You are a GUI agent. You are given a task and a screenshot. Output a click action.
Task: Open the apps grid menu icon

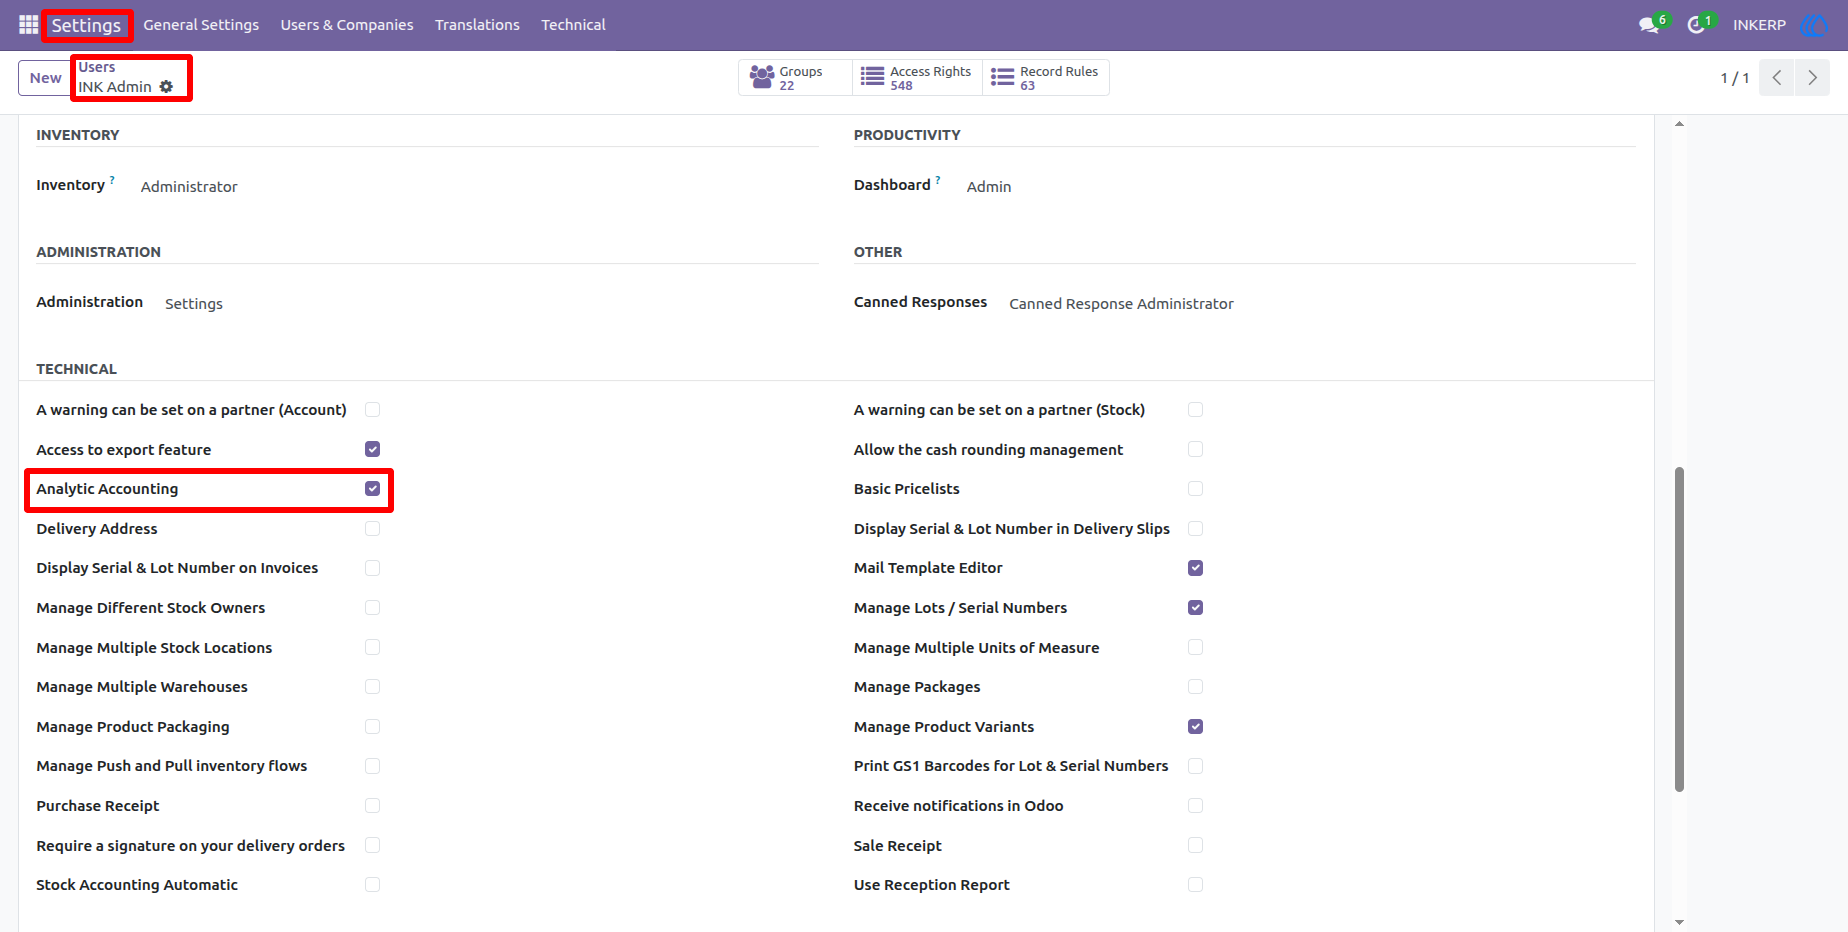[x=28, y=24]
